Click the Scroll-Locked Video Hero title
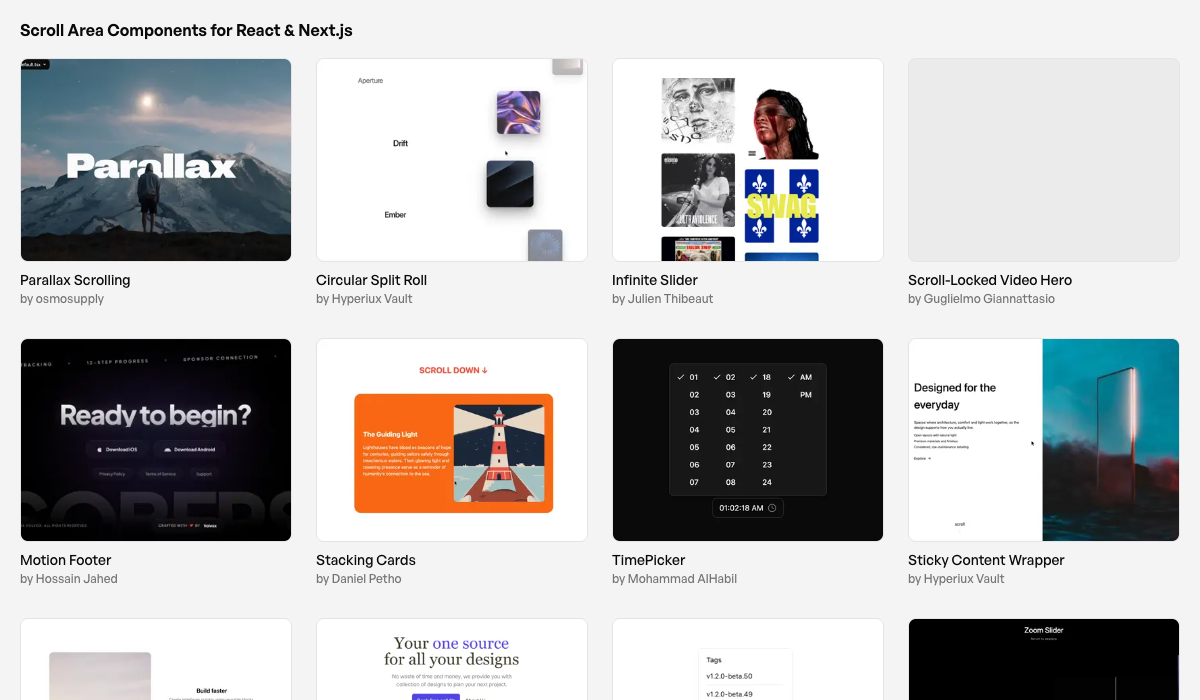1200x700 pixels. pos(990,280)
